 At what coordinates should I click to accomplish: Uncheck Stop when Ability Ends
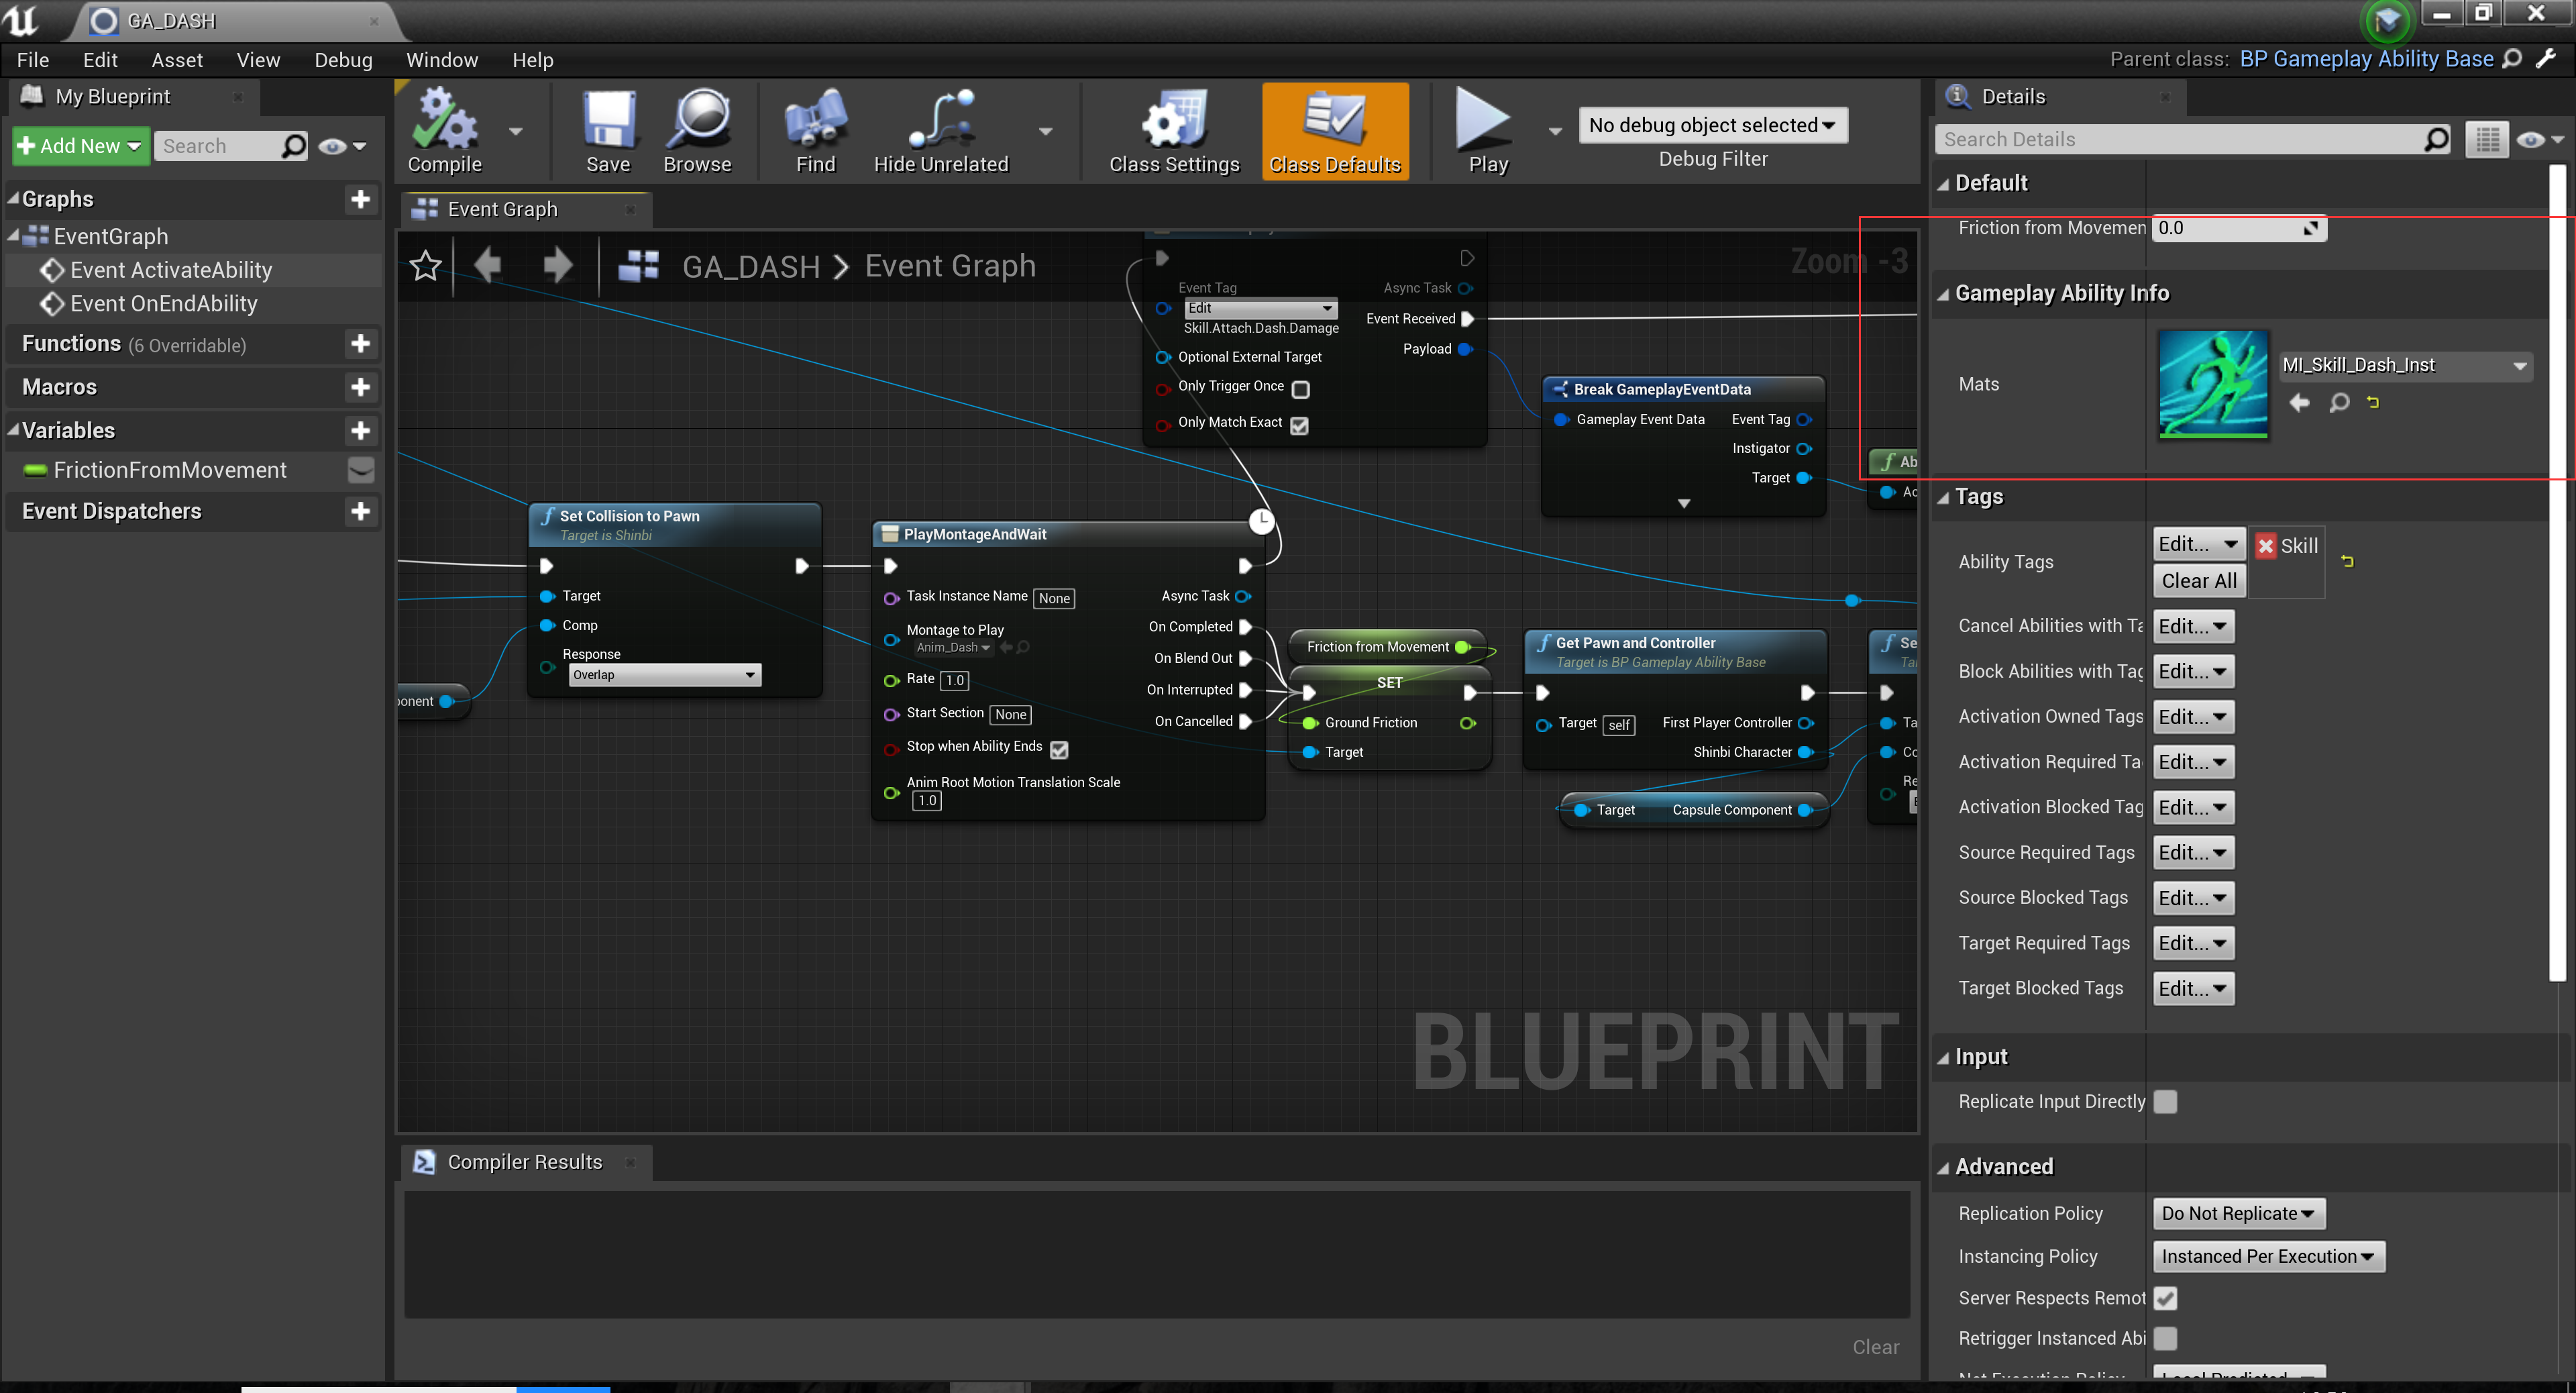coord(1059,749)
